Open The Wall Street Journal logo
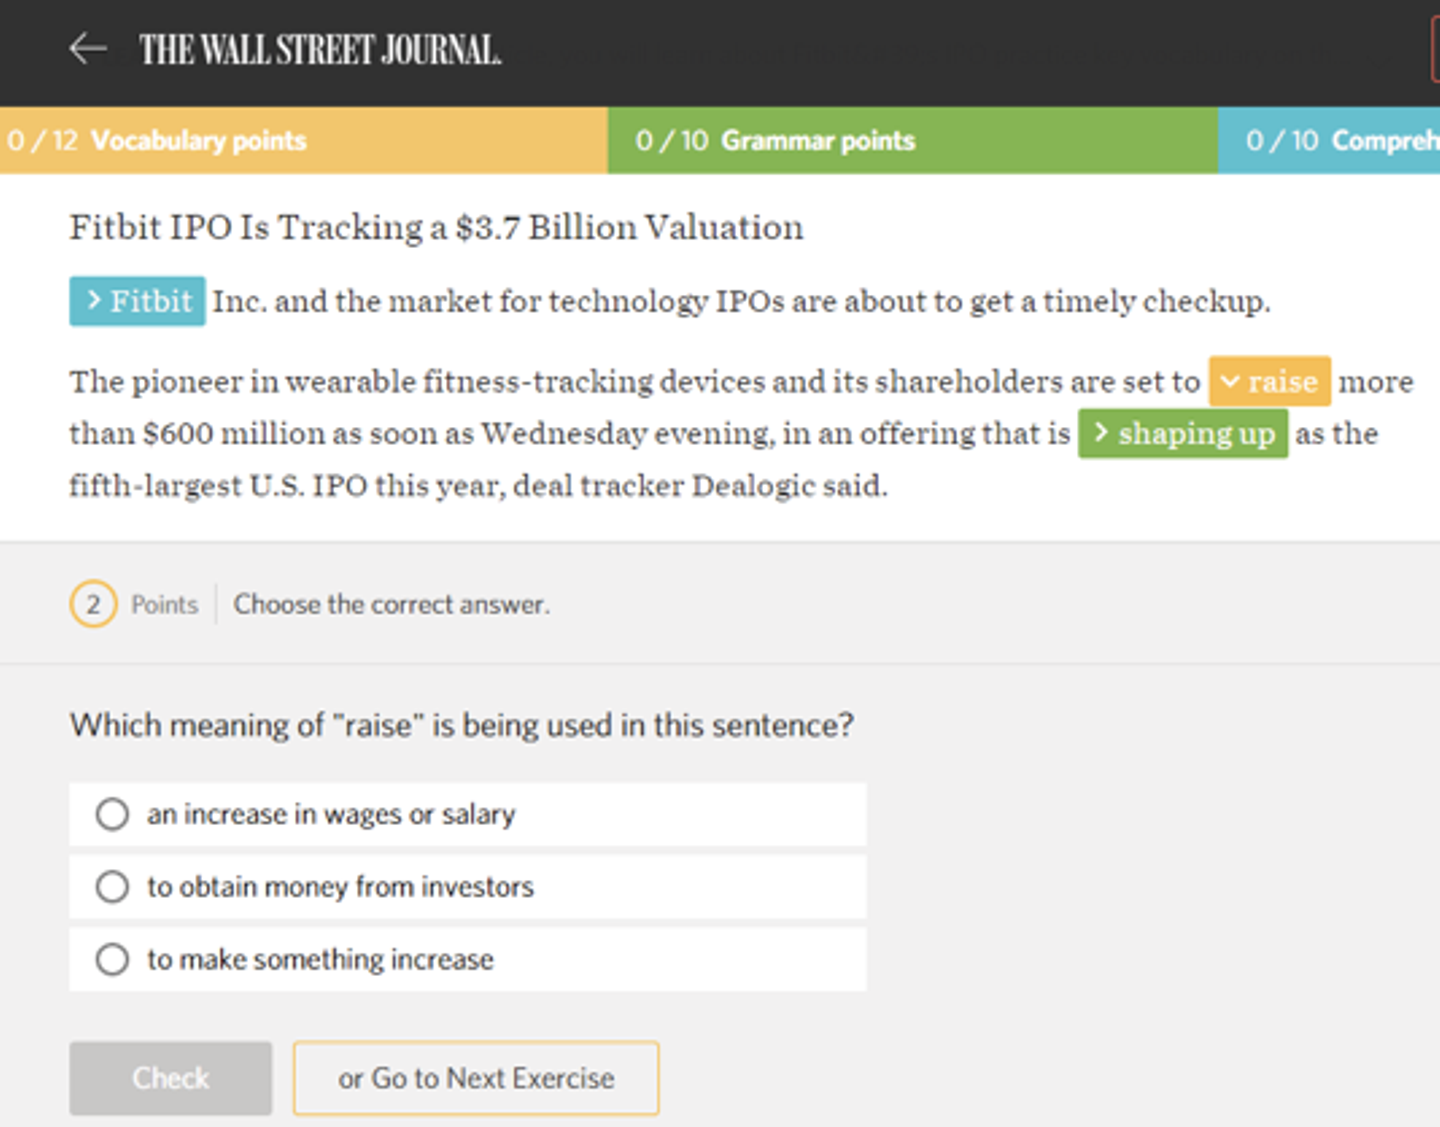Viewport: 1440px width, 1127px height. (x=320, y=50)
